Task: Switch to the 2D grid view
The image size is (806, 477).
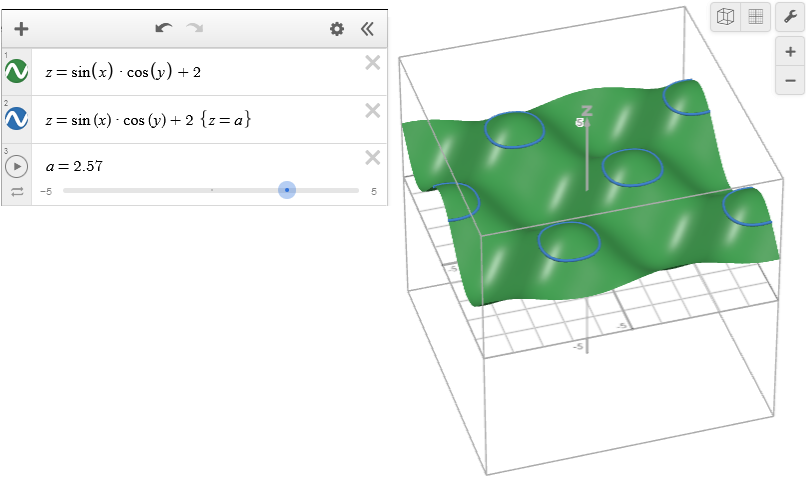Action: tap(755, 17)
